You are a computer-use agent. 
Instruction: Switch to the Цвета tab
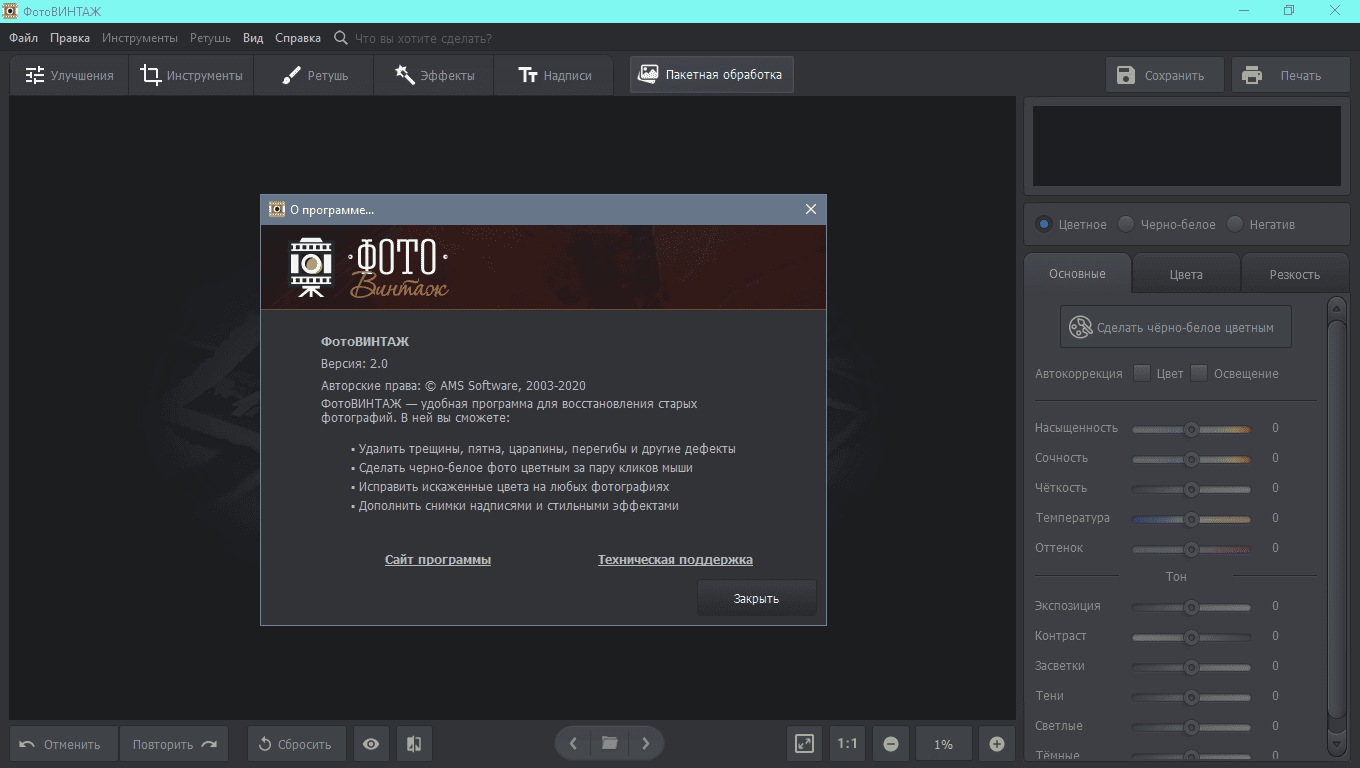pyautogui.click(x=1186, y=274)
